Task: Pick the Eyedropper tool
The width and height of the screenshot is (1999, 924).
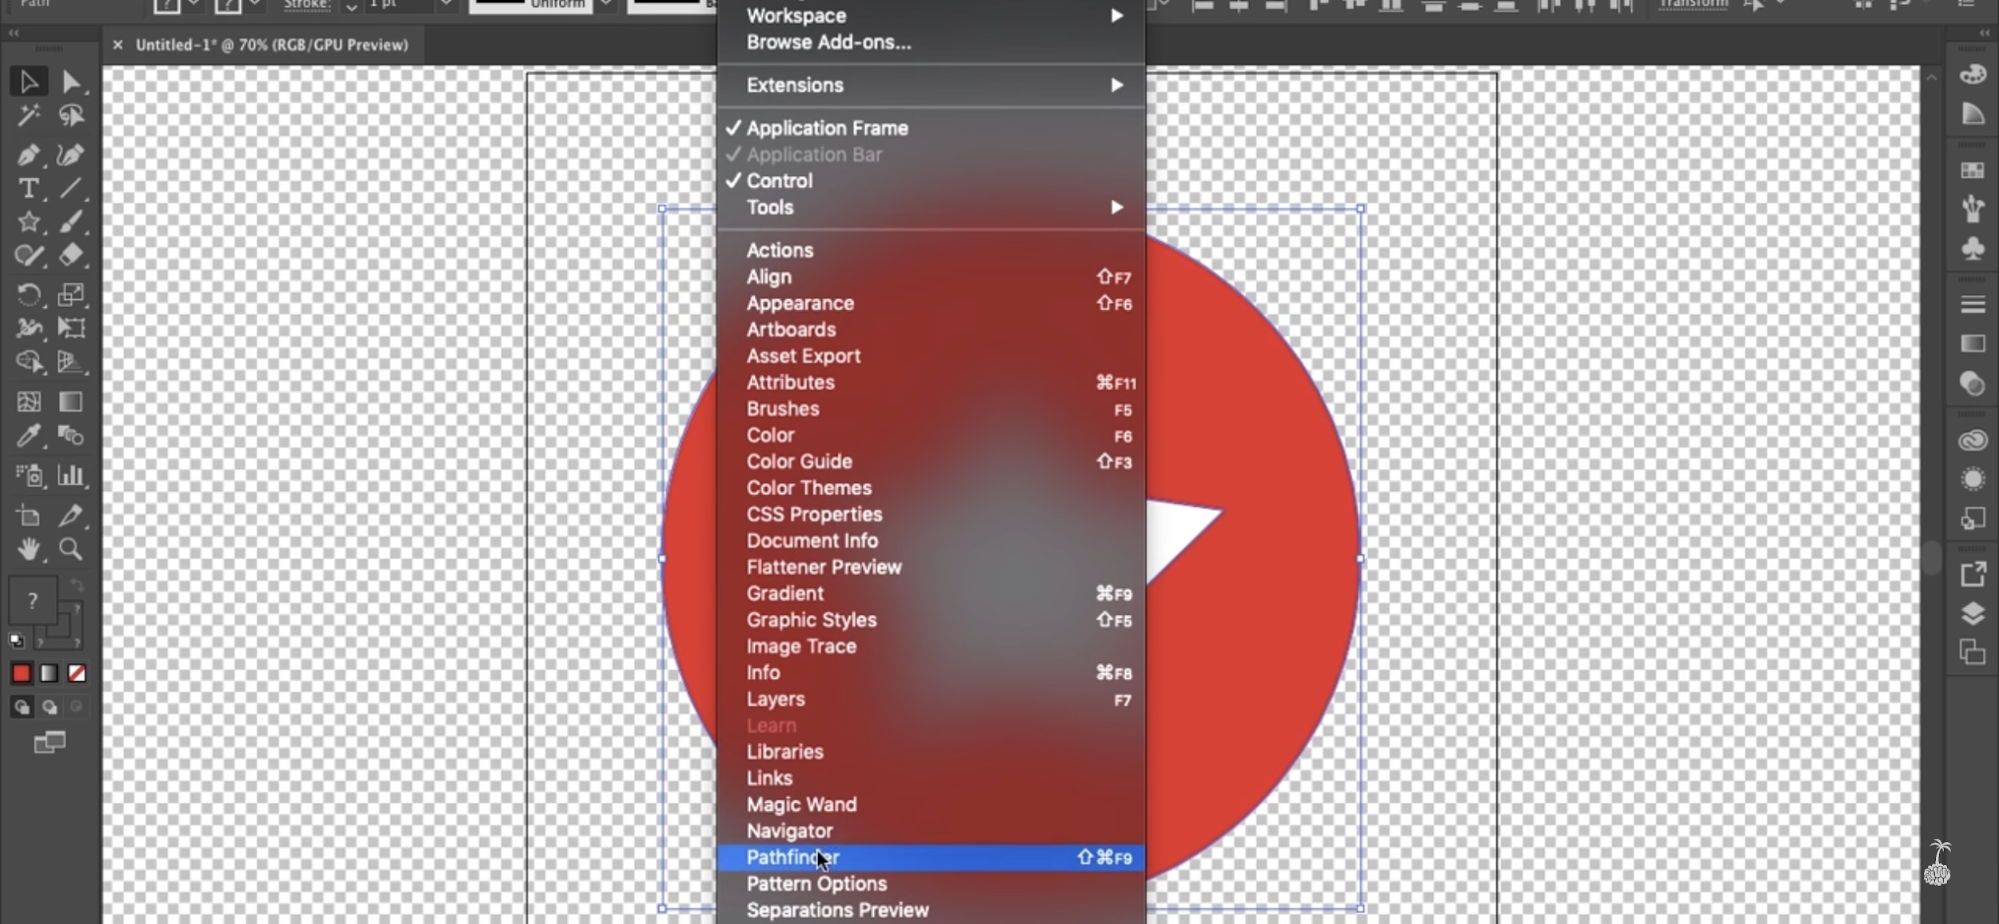Action: coord(28,436)
